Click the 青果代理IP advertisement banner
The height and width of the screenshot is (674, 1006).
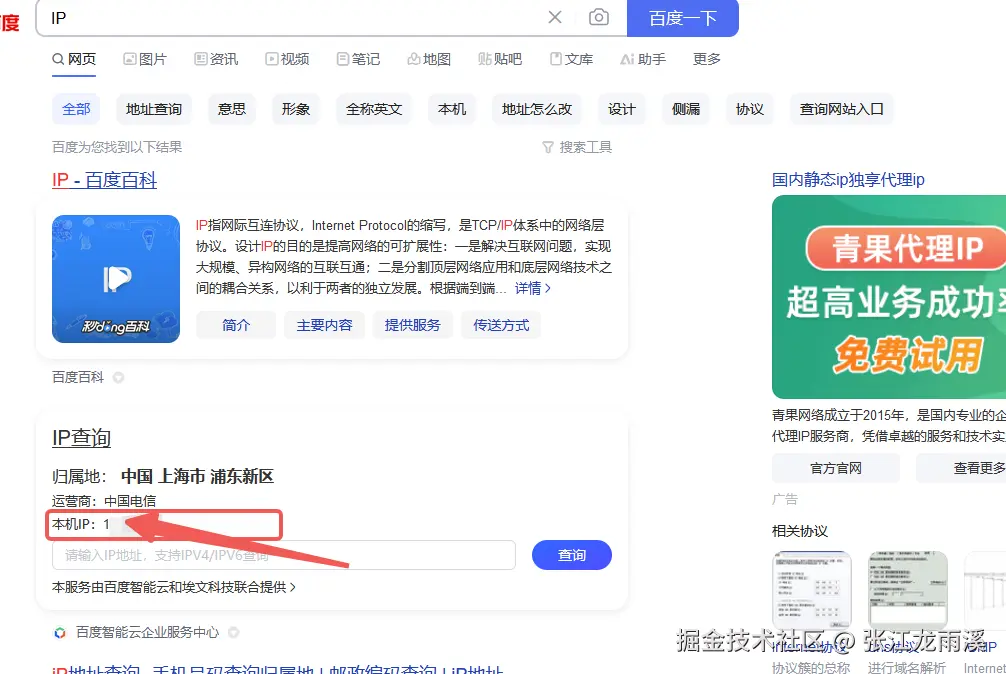[890, 297]
